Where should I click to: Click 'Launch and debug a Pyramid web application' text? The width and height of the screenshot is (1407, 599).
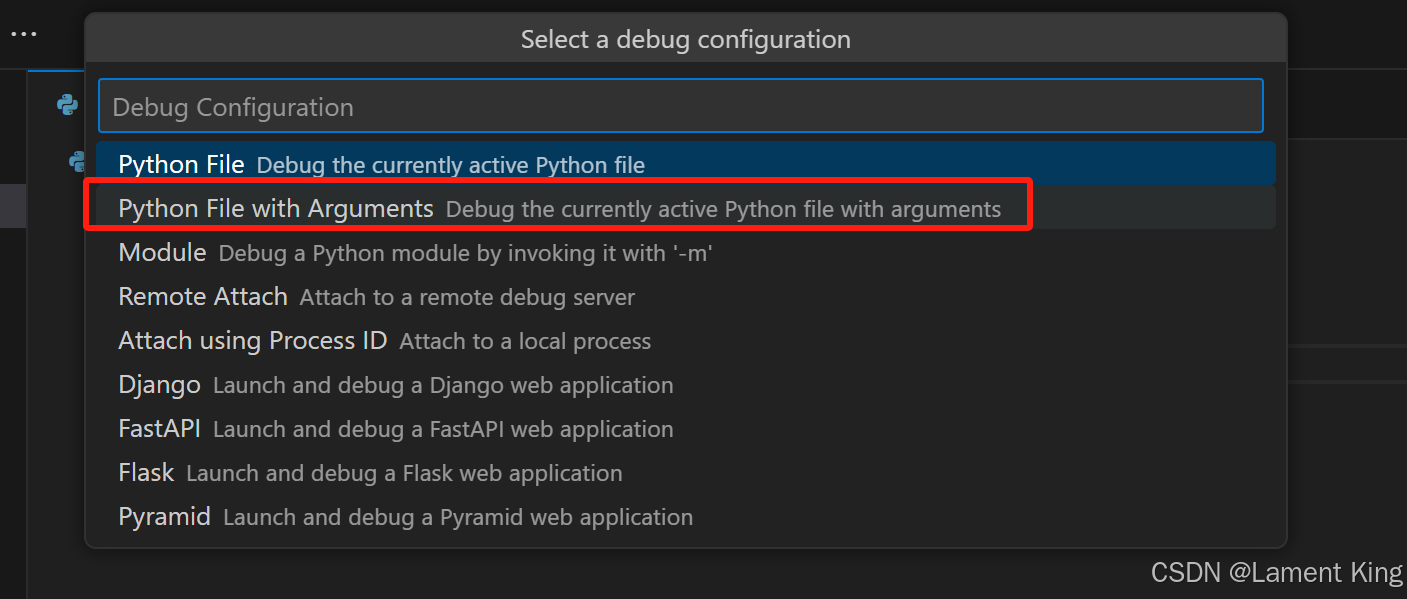tap(457, 518)
